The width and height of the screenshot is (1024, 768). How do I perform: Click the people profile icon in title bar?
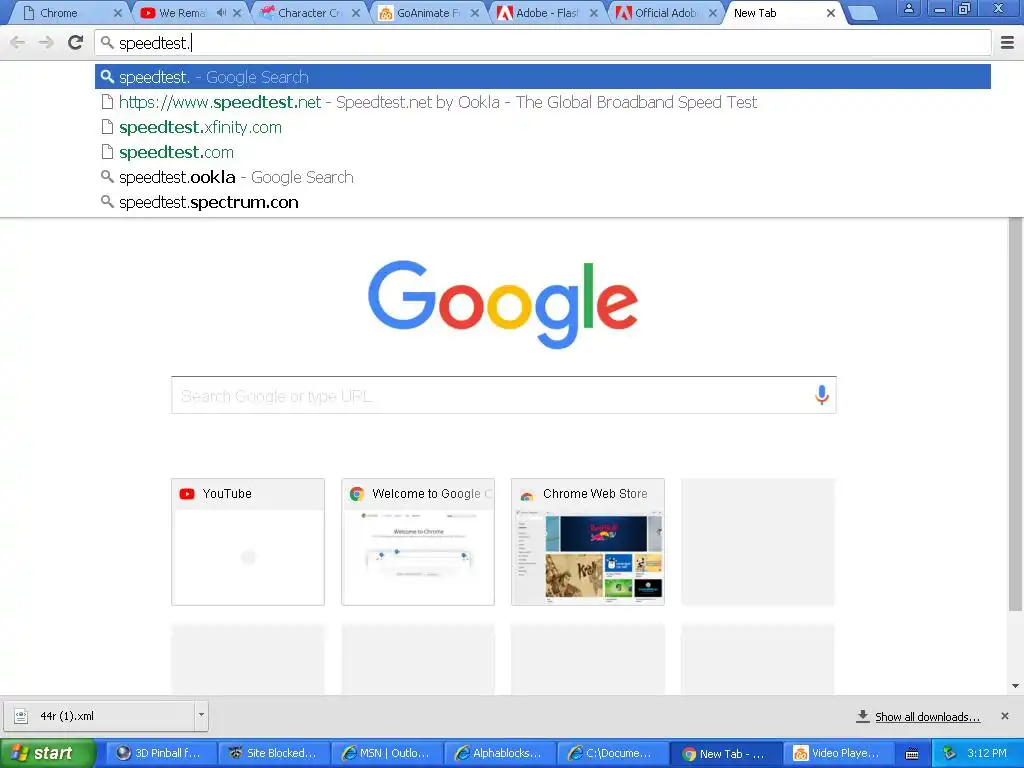[908, 9]
